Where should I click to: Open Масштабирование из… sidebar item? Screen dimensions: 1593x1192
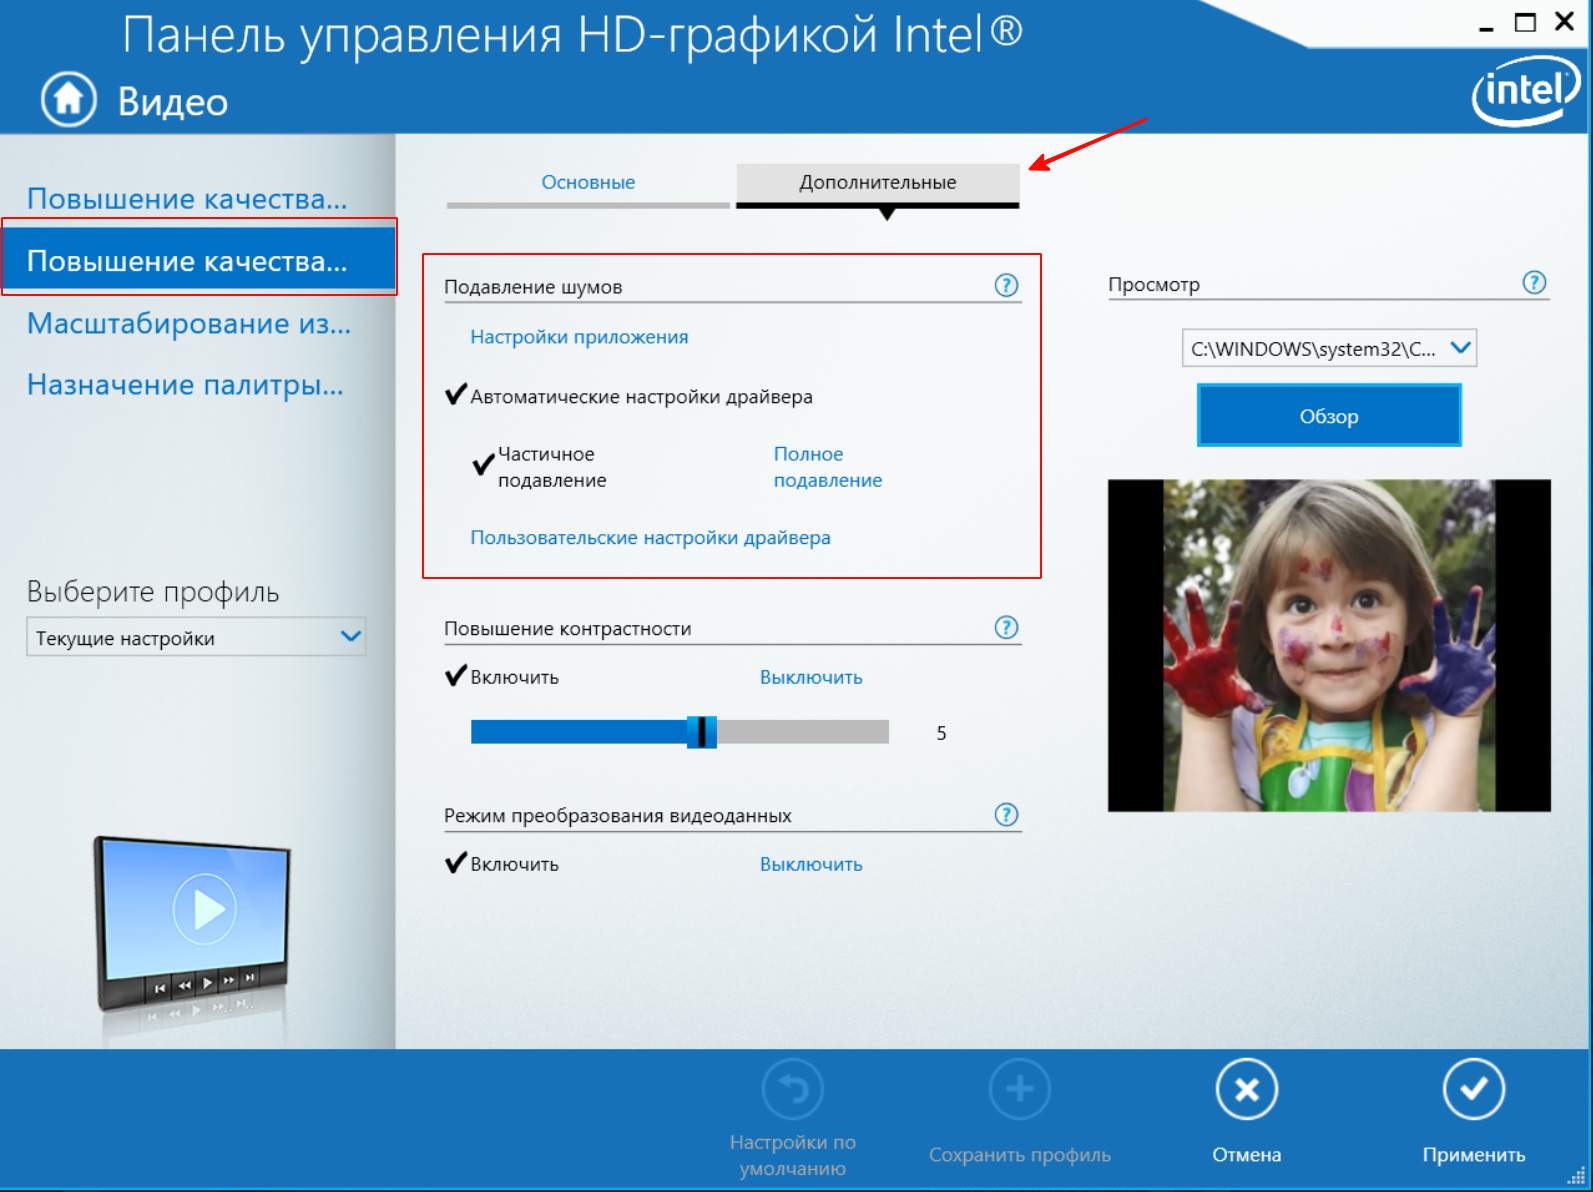189,323
